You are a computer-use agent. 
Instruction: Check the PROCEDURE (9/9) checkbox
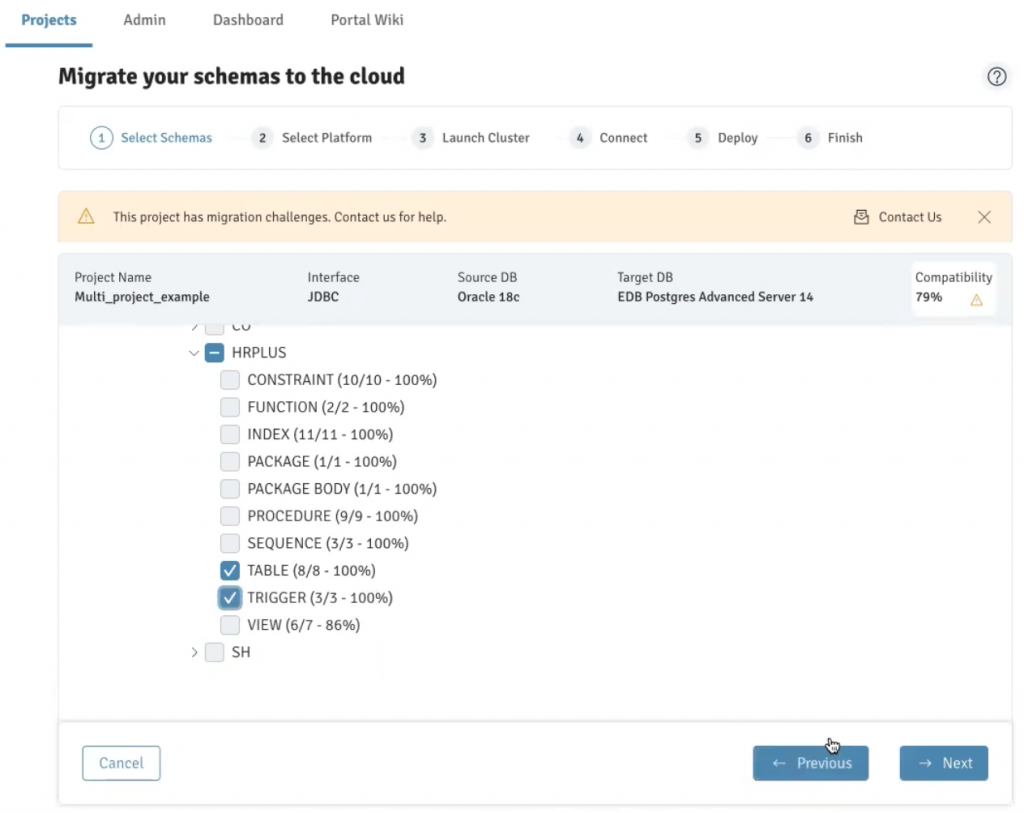230,516
